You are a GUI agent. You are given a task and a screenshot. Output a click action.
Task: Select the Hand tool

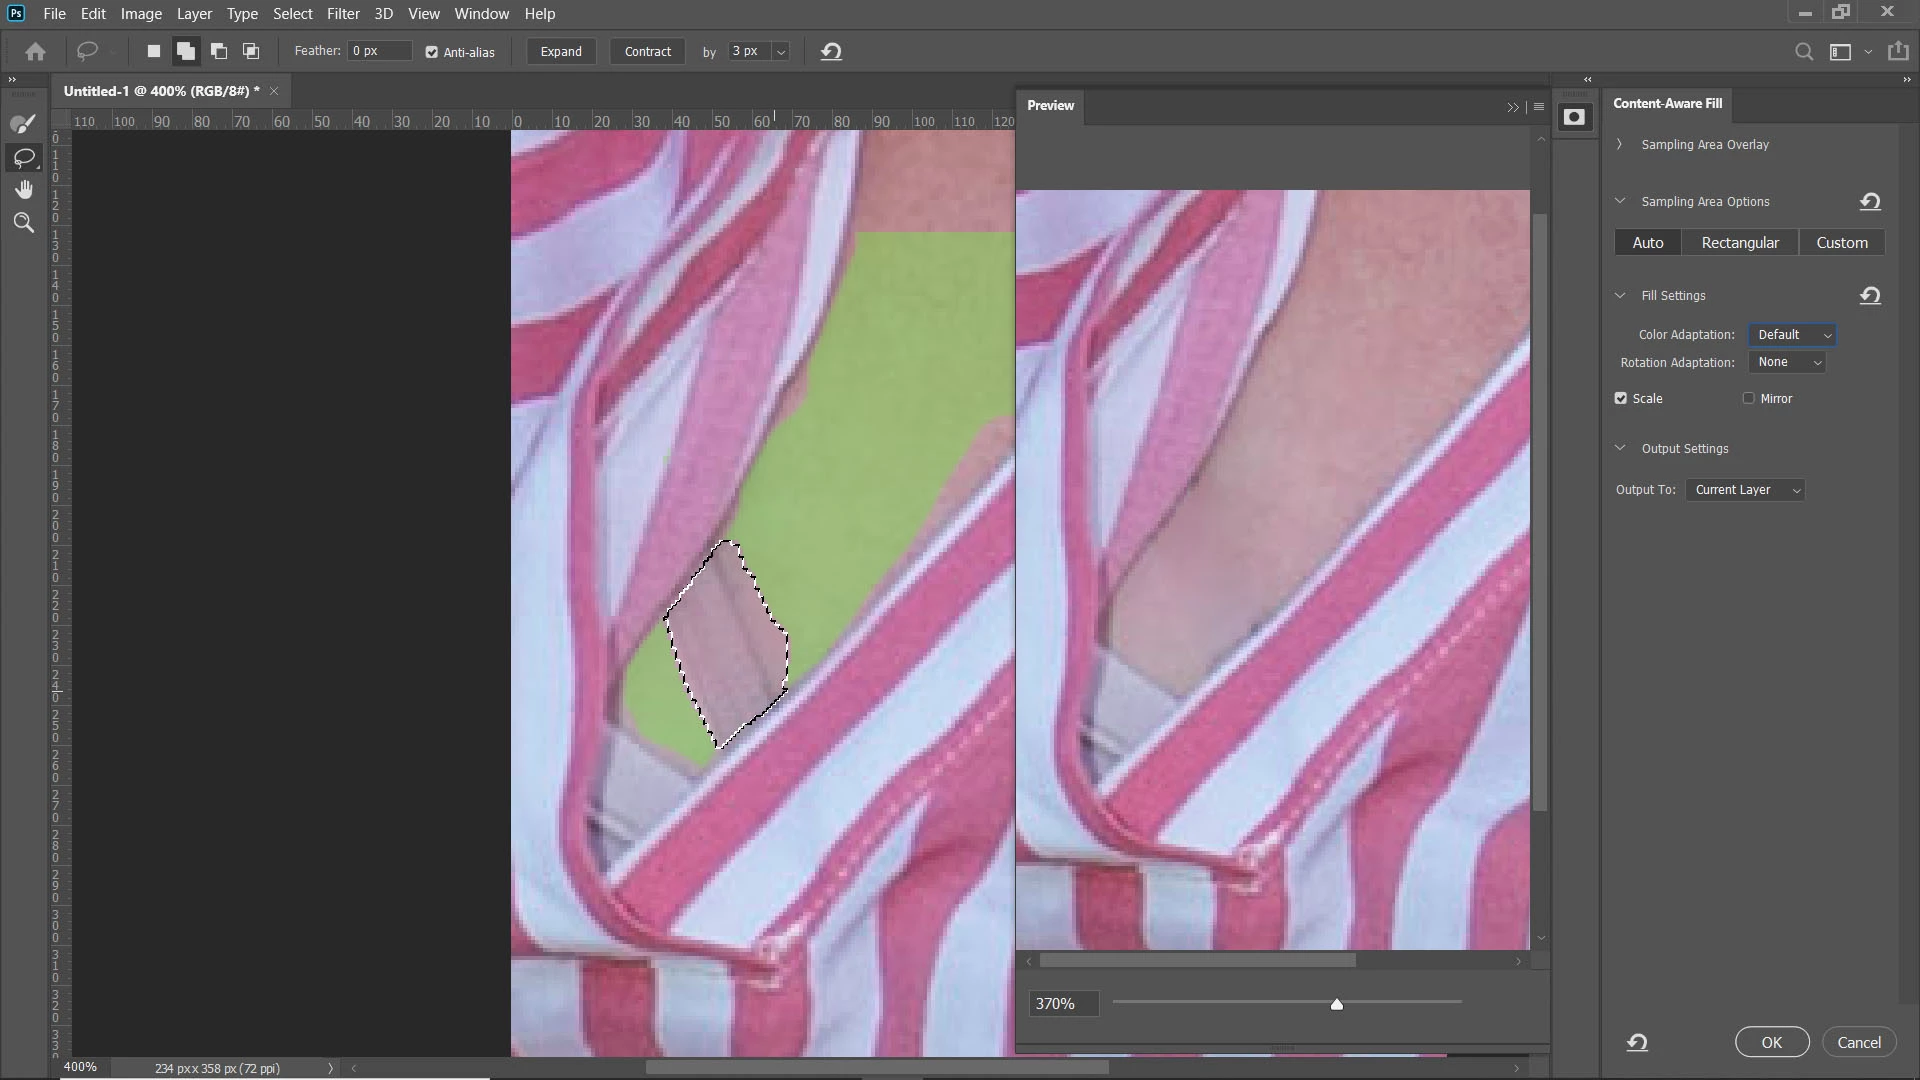[x=23, y=190]
